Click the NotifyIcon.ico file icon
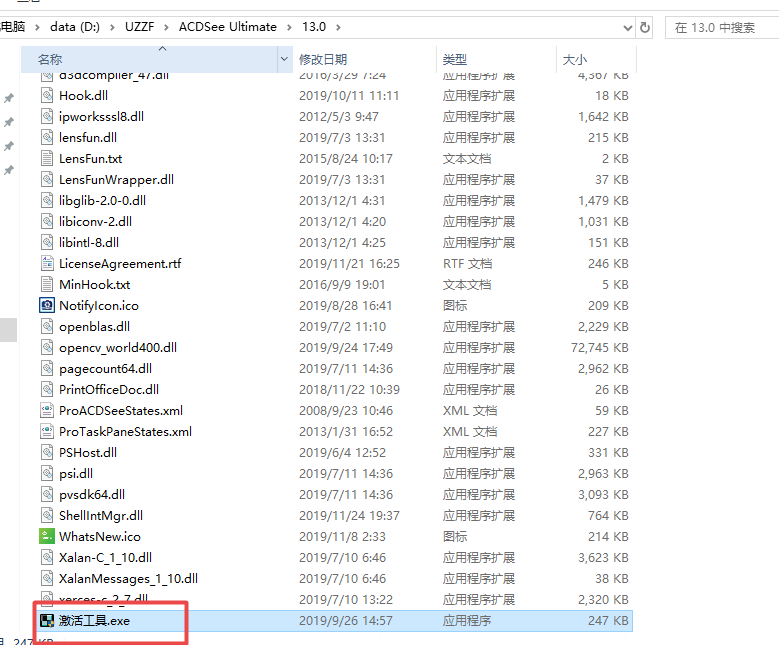 47,306
